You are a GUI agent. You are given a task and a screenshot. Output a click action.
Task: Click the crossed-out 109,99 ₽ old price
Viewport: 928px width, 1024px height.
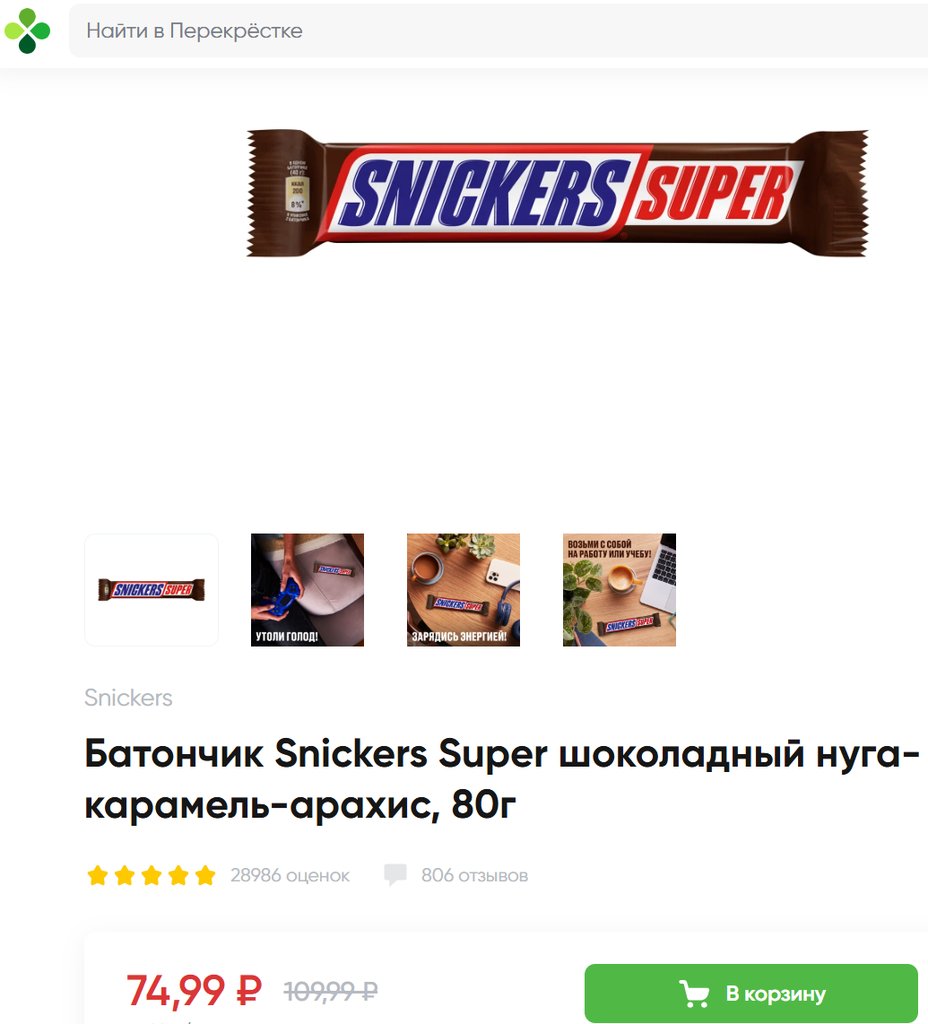click(x=330, y=991)
